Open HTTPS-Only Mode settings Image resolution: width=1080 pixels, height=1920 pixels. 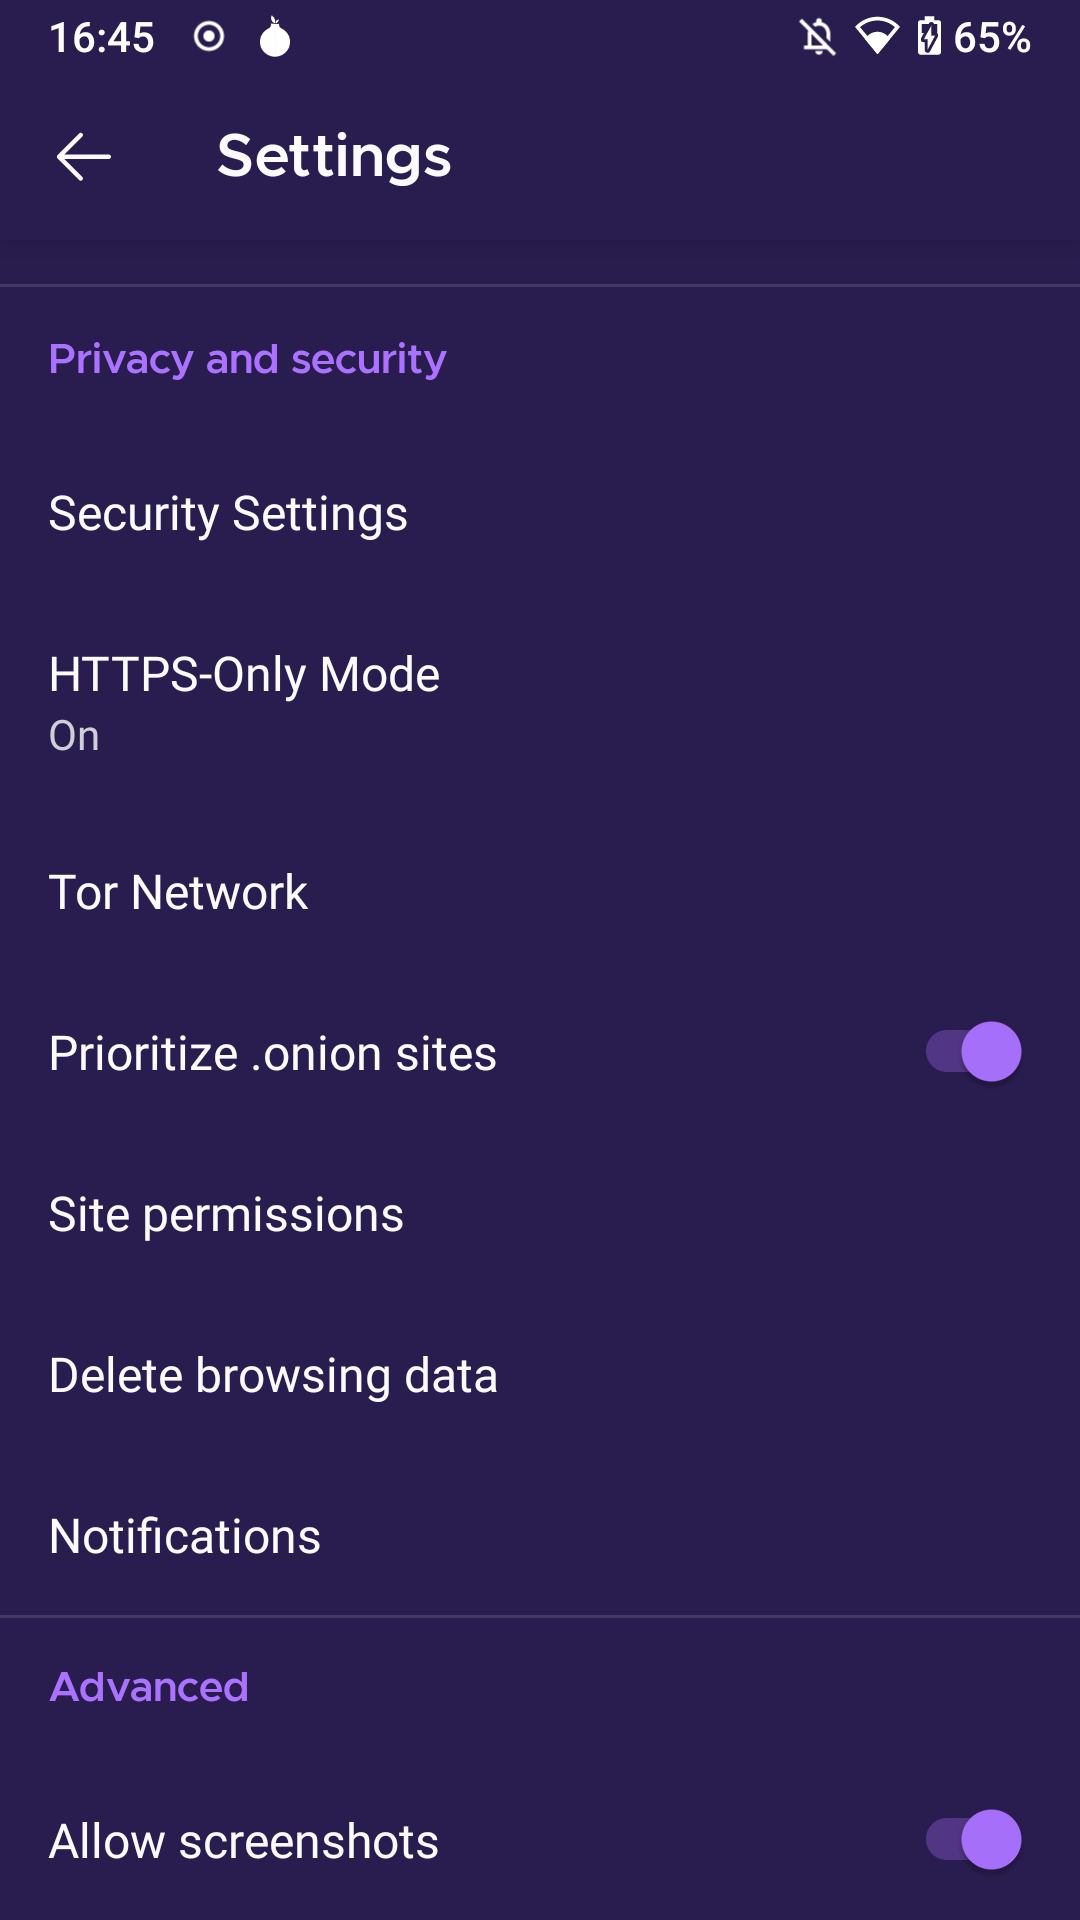click(540, 703)
